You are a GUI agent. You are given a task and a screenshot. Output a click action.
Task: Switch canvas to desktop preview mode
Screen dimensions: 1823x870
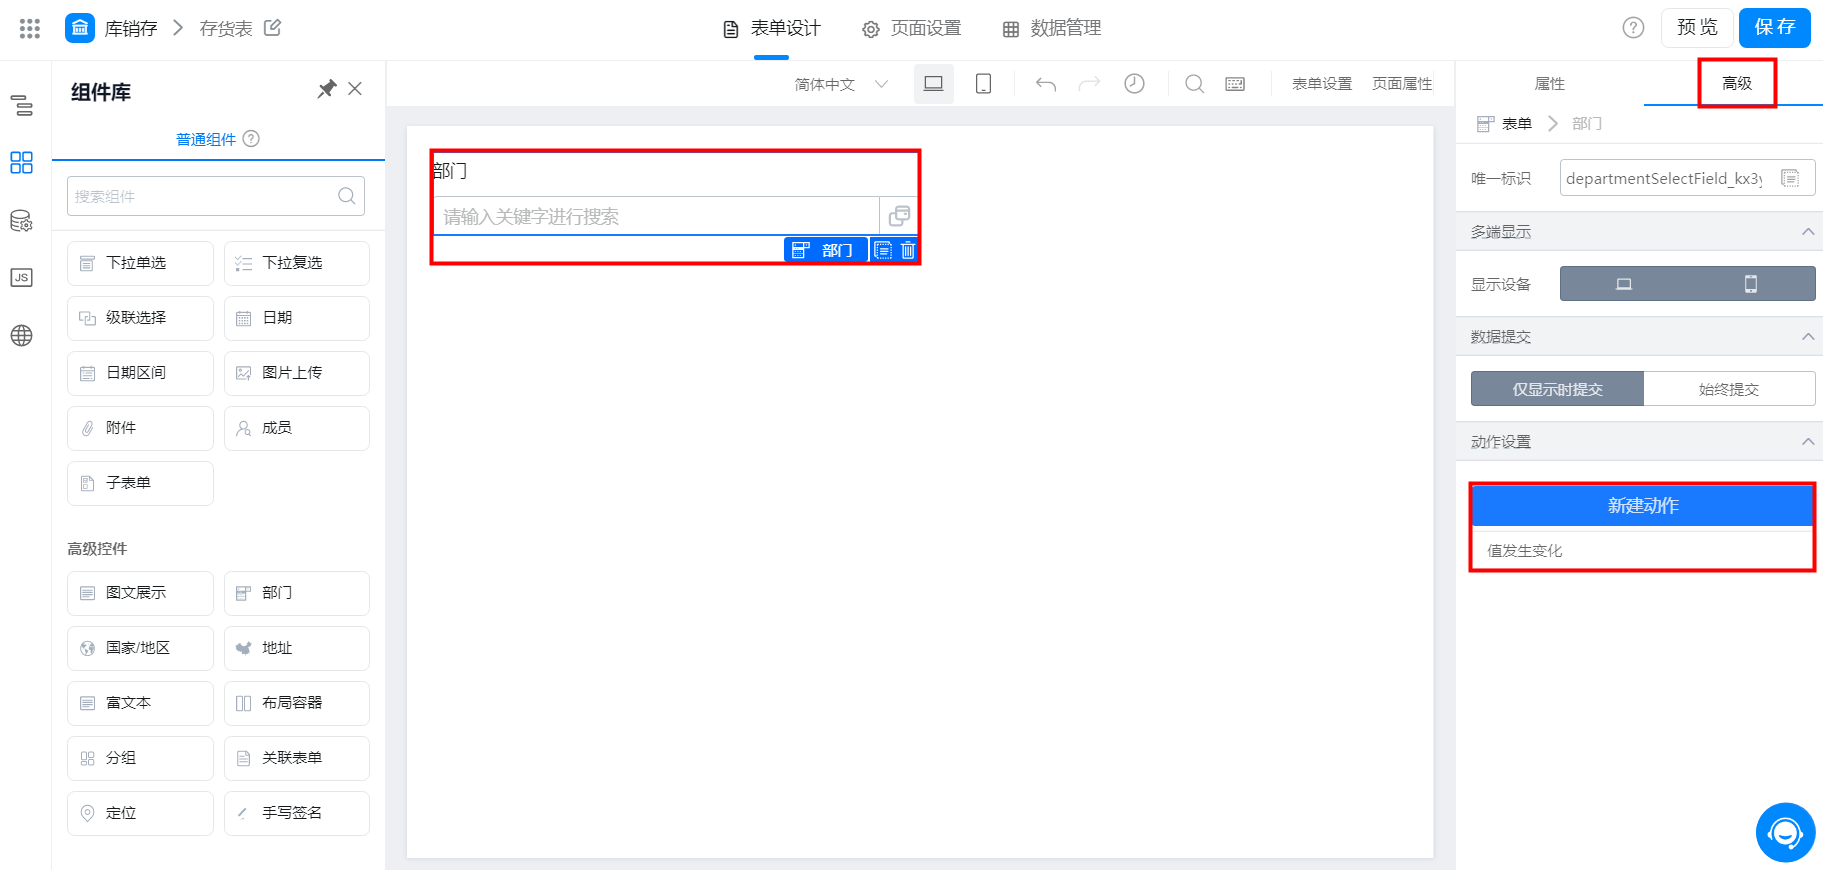[x=934, y=84]
